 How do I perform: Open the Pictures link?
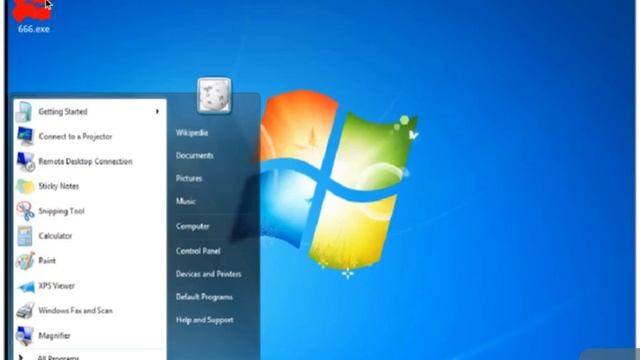[x=189, y=178]
